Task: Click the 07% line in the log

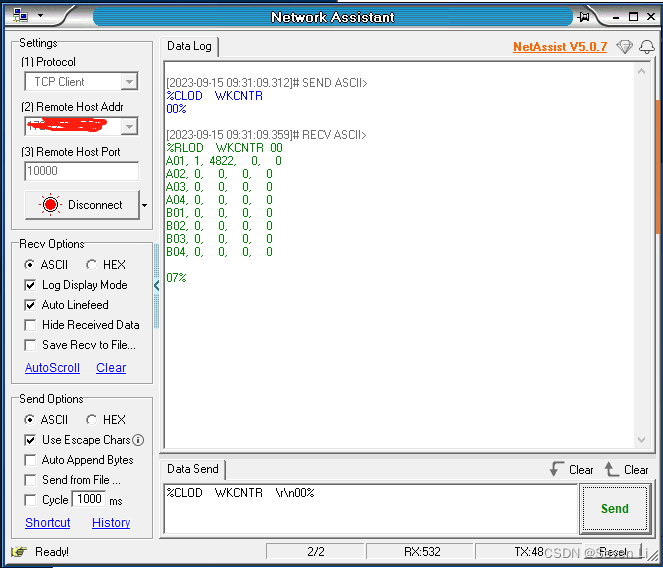Action: [176, 278]
